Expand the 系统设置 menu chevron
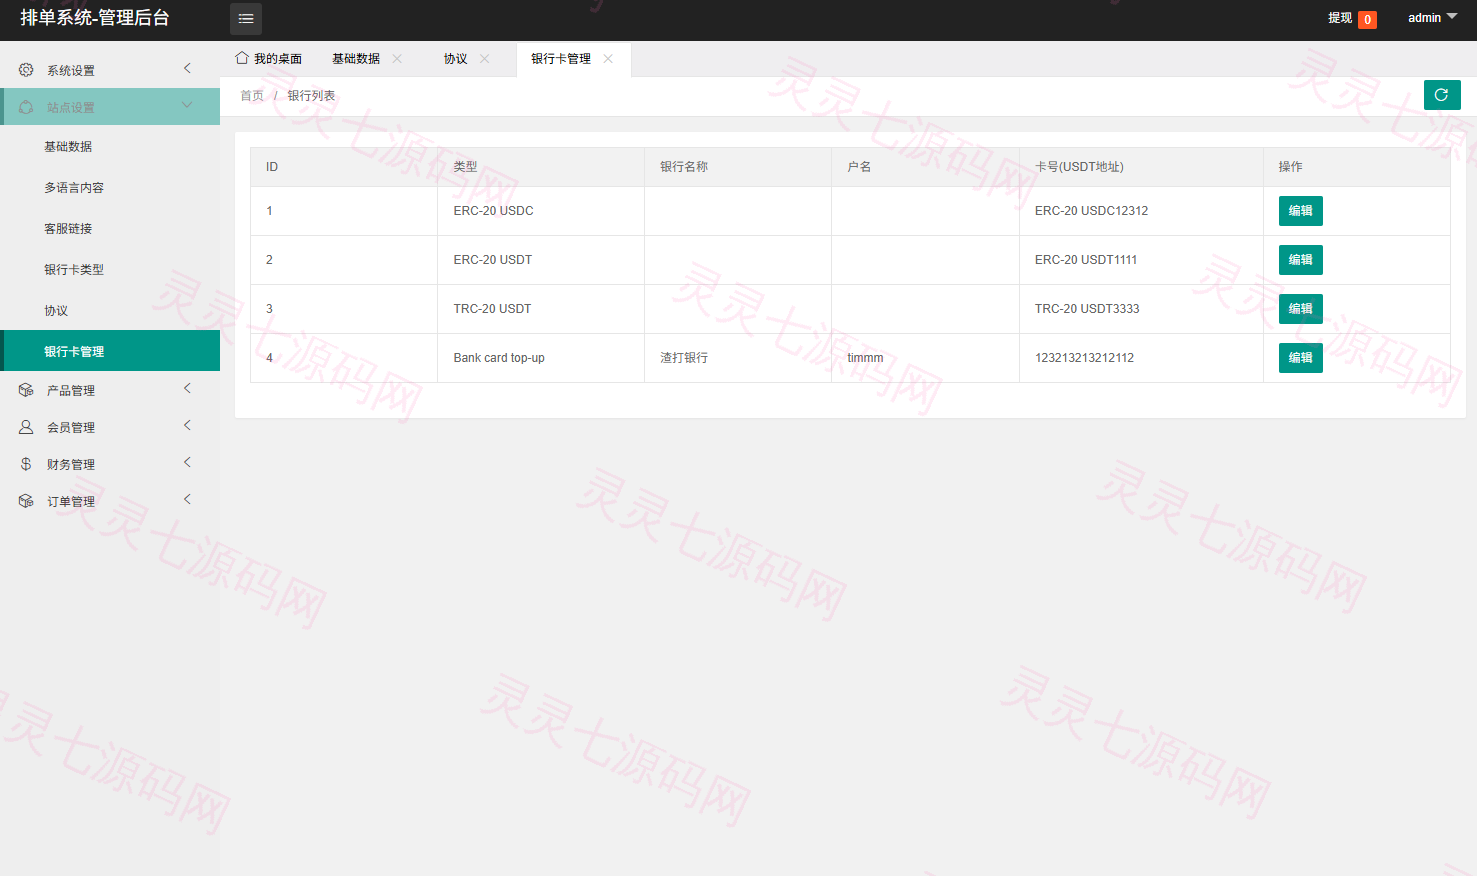 pyautogui.click(x=187, y=68)
